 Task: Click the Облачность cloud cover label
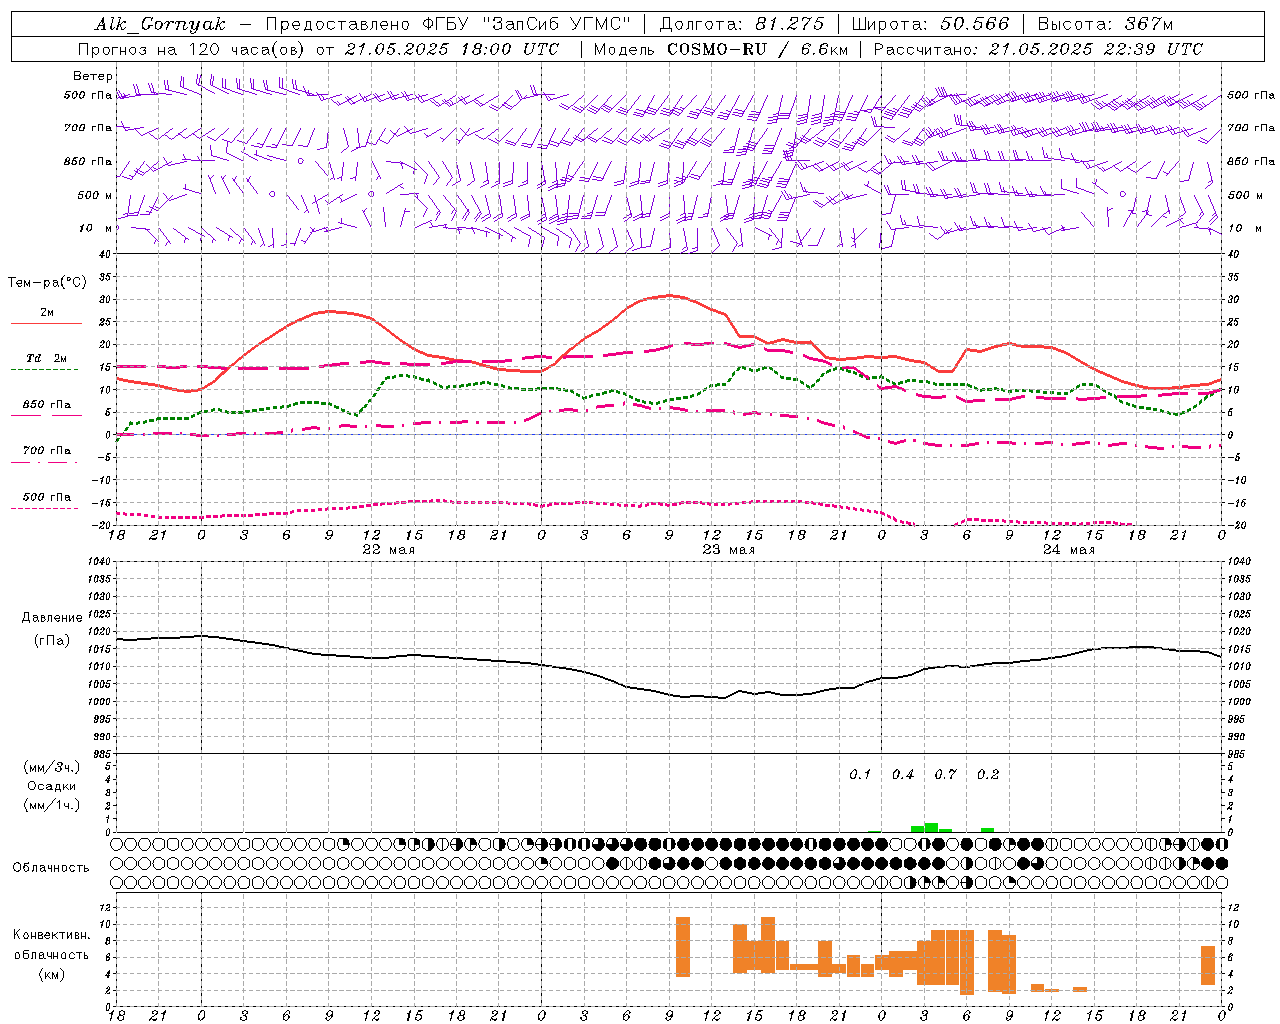pos(51,868)
